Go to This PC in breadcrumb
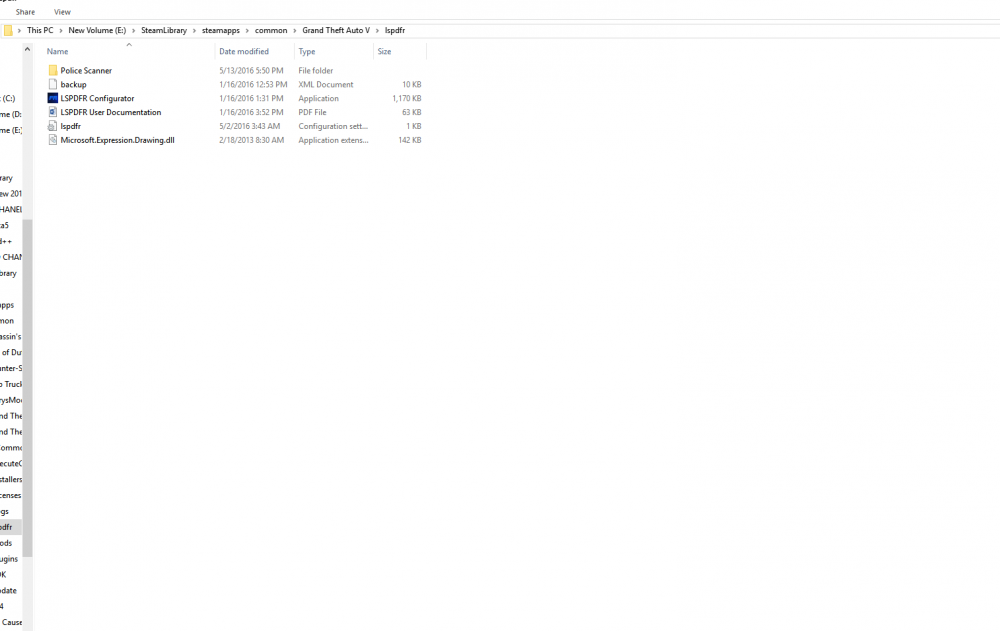 (40, 31)
